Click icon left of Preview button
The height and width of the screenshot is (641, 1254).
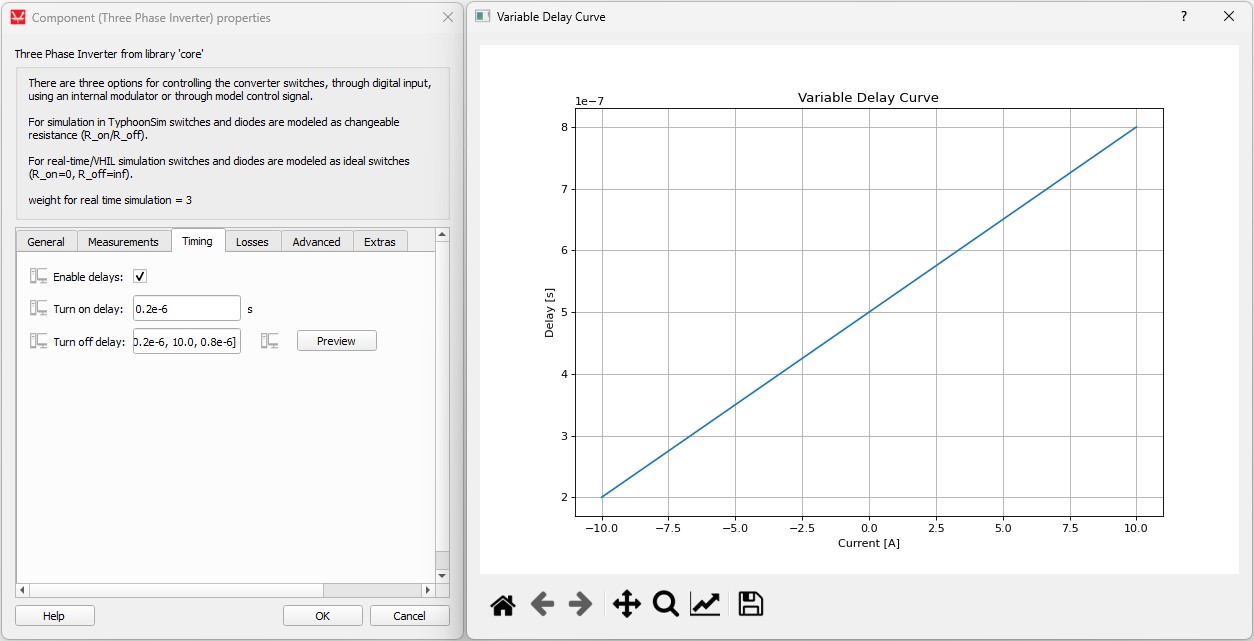[x=270, y=341]
